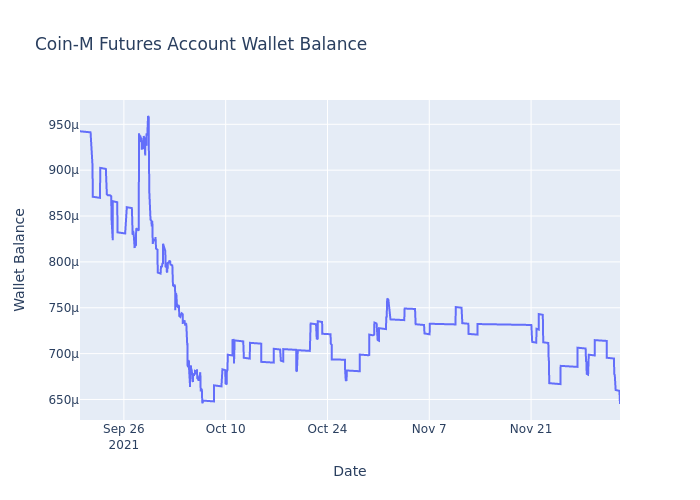The height and width of the screenshot is (500, 700).
Task: Click the line's starting point at far left
Action: pyautogui.click(x=81, y=131)
